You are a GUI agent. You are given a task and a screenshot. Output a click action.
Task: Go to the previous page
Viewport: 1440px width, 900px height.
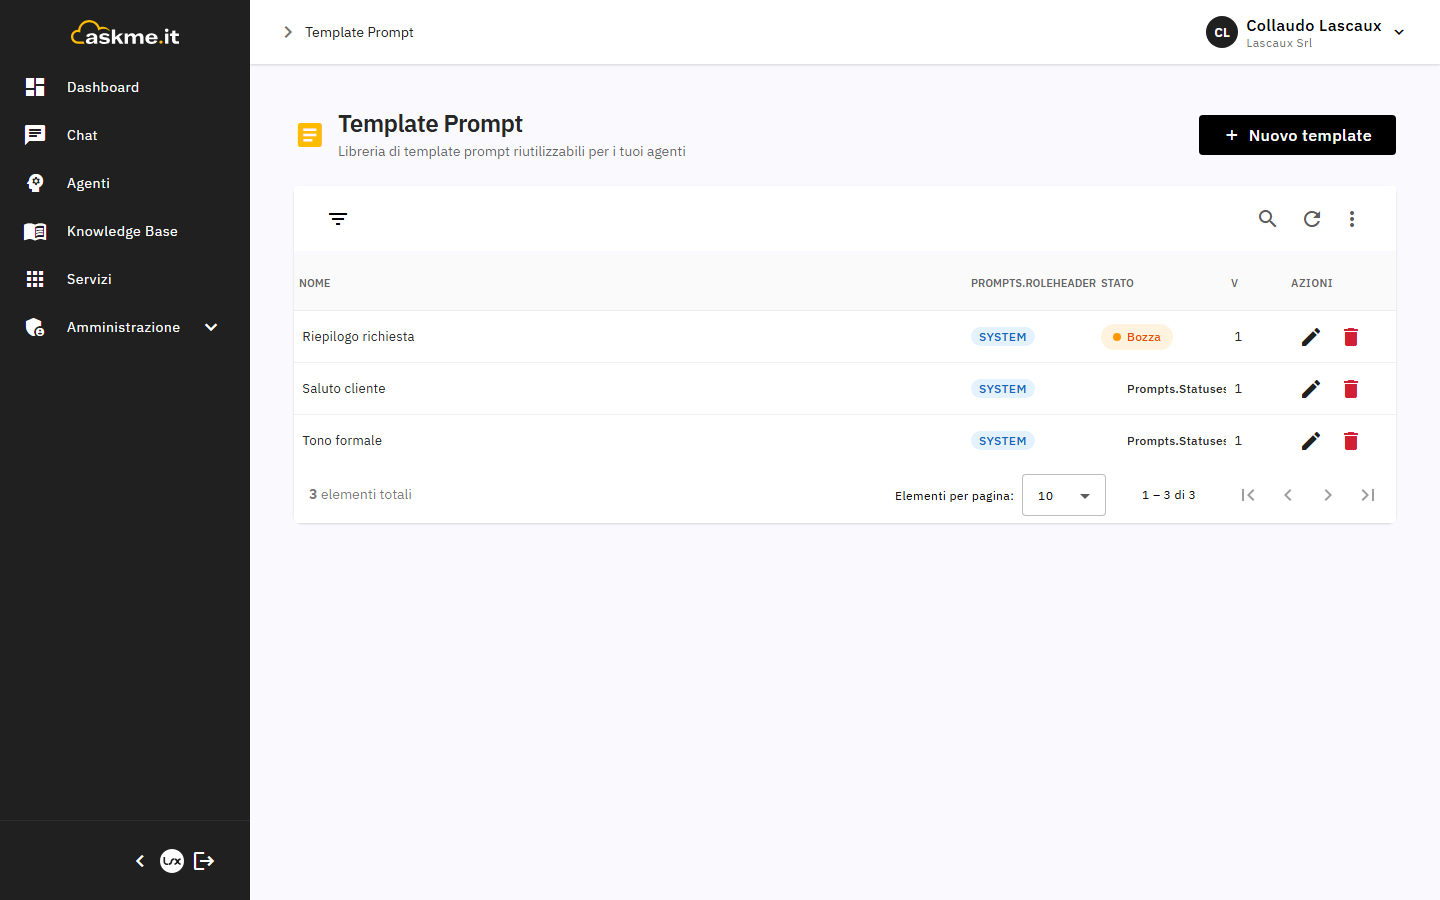1288,495
